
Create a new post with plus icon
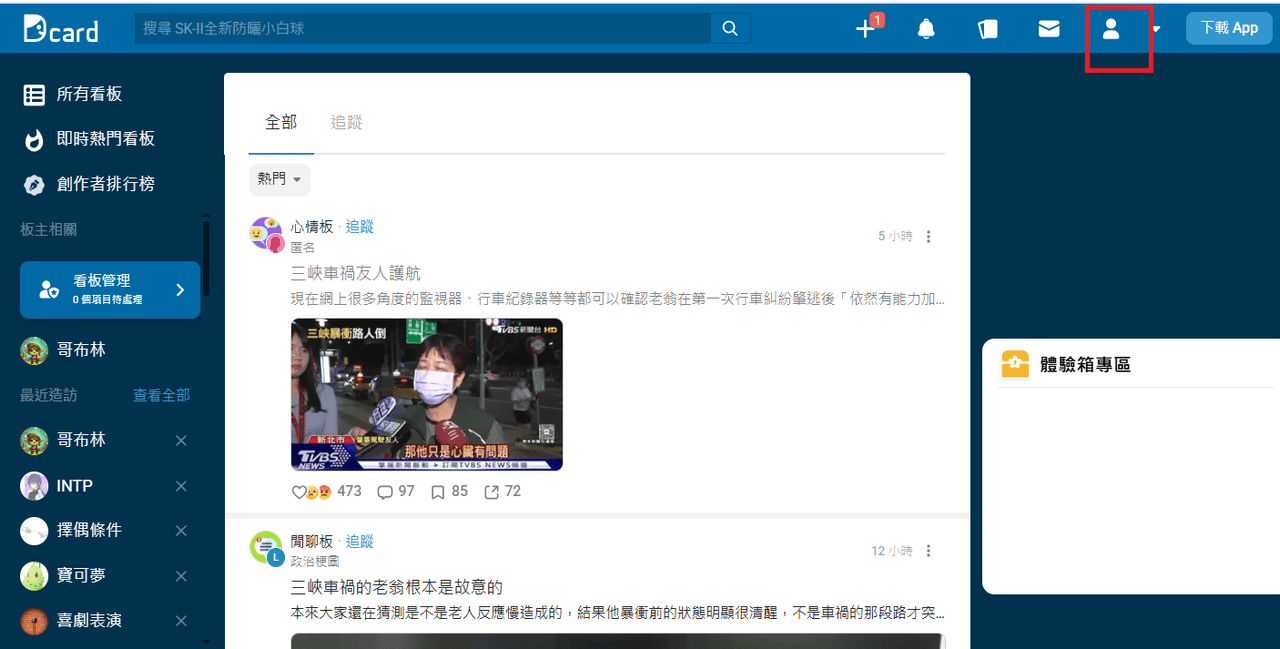coord(866,29)
